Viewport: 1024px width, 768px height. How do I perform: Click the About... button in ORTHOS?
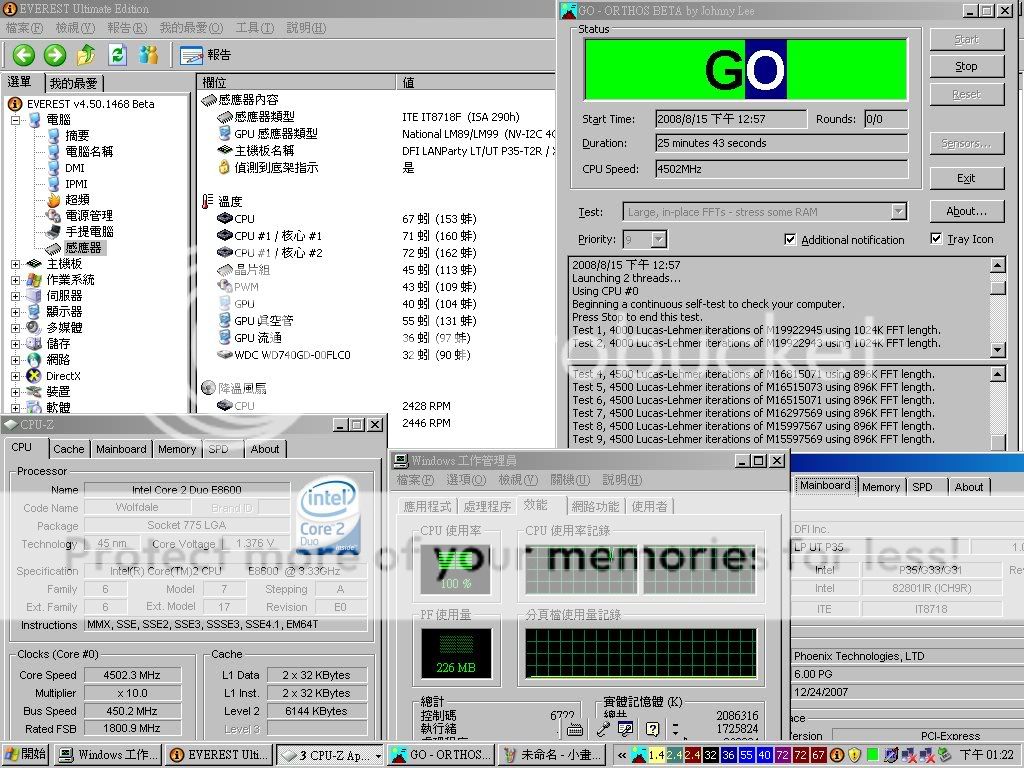966,211
